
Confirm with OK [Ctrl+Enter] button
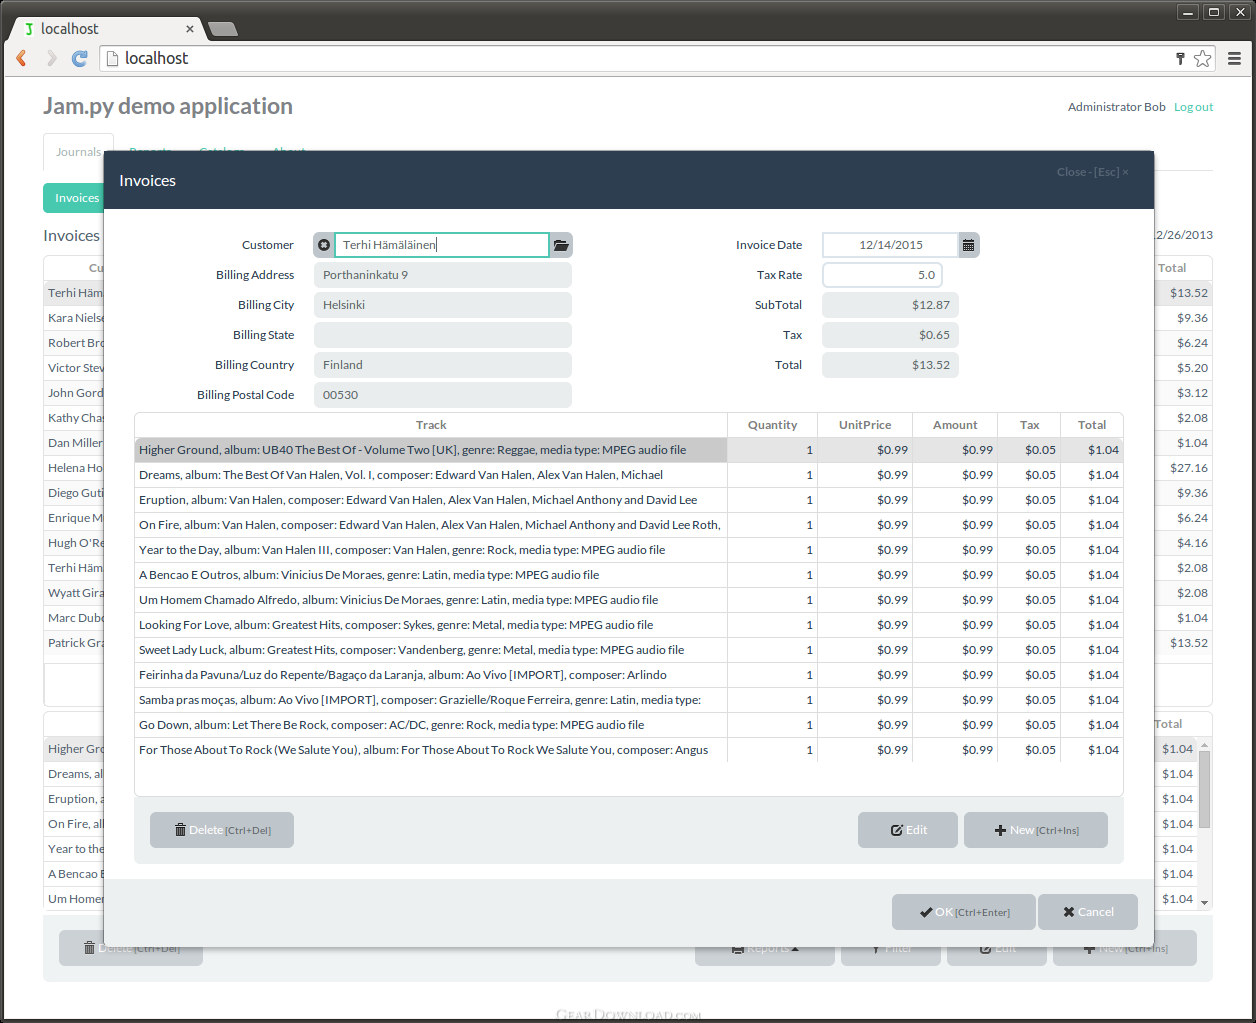coord(964,912)
